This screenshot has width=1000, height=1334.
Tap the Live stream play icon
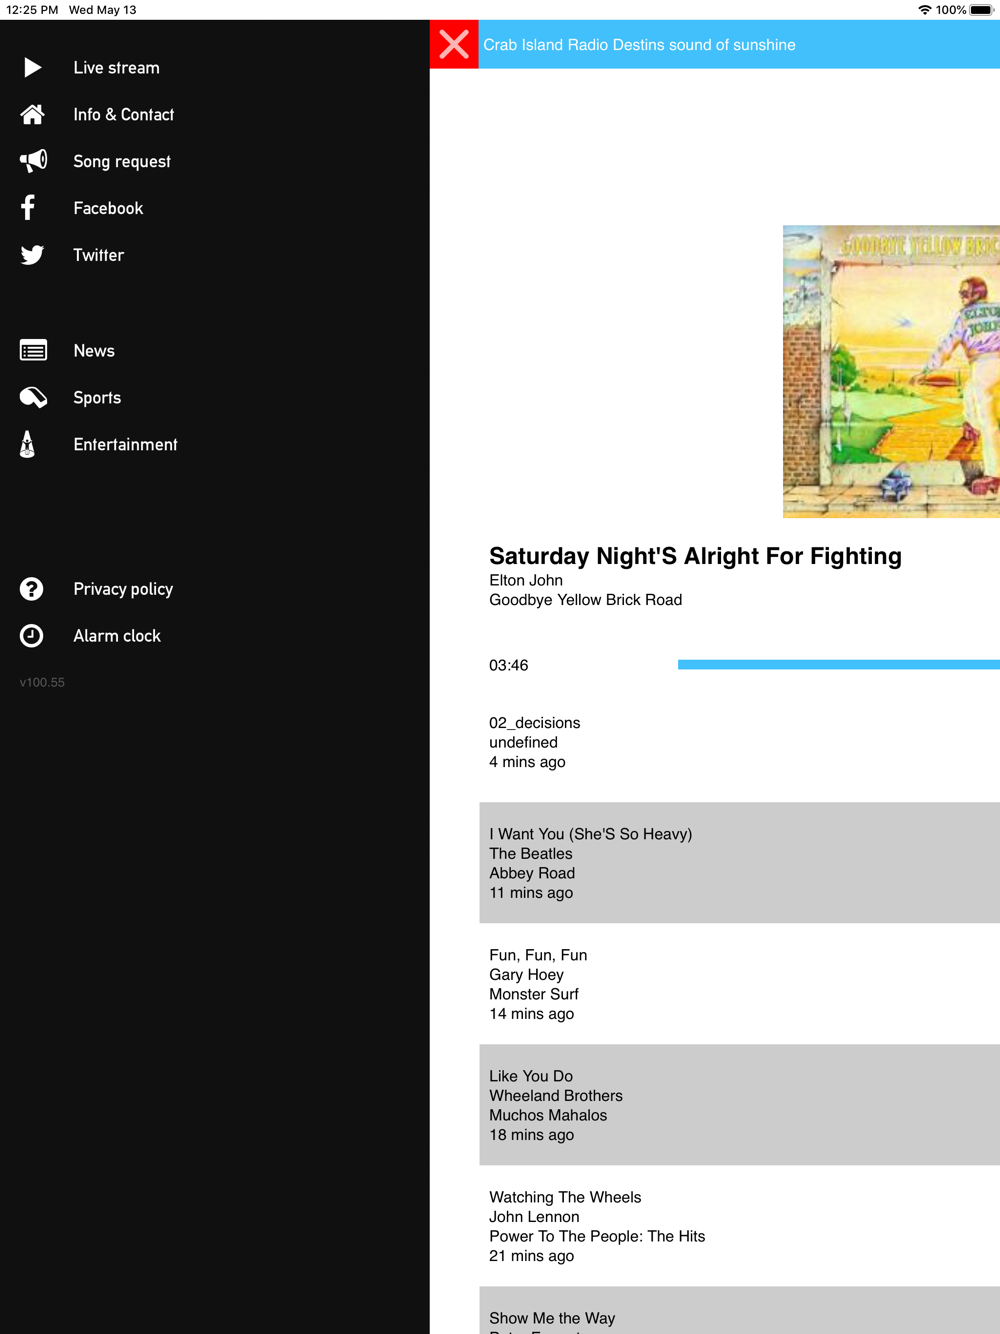point(32,68)
